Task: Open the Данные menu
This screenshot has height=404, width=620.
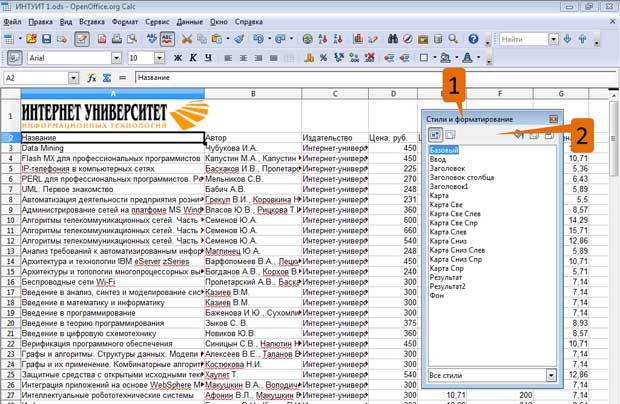Action: [x=189, y=22]
